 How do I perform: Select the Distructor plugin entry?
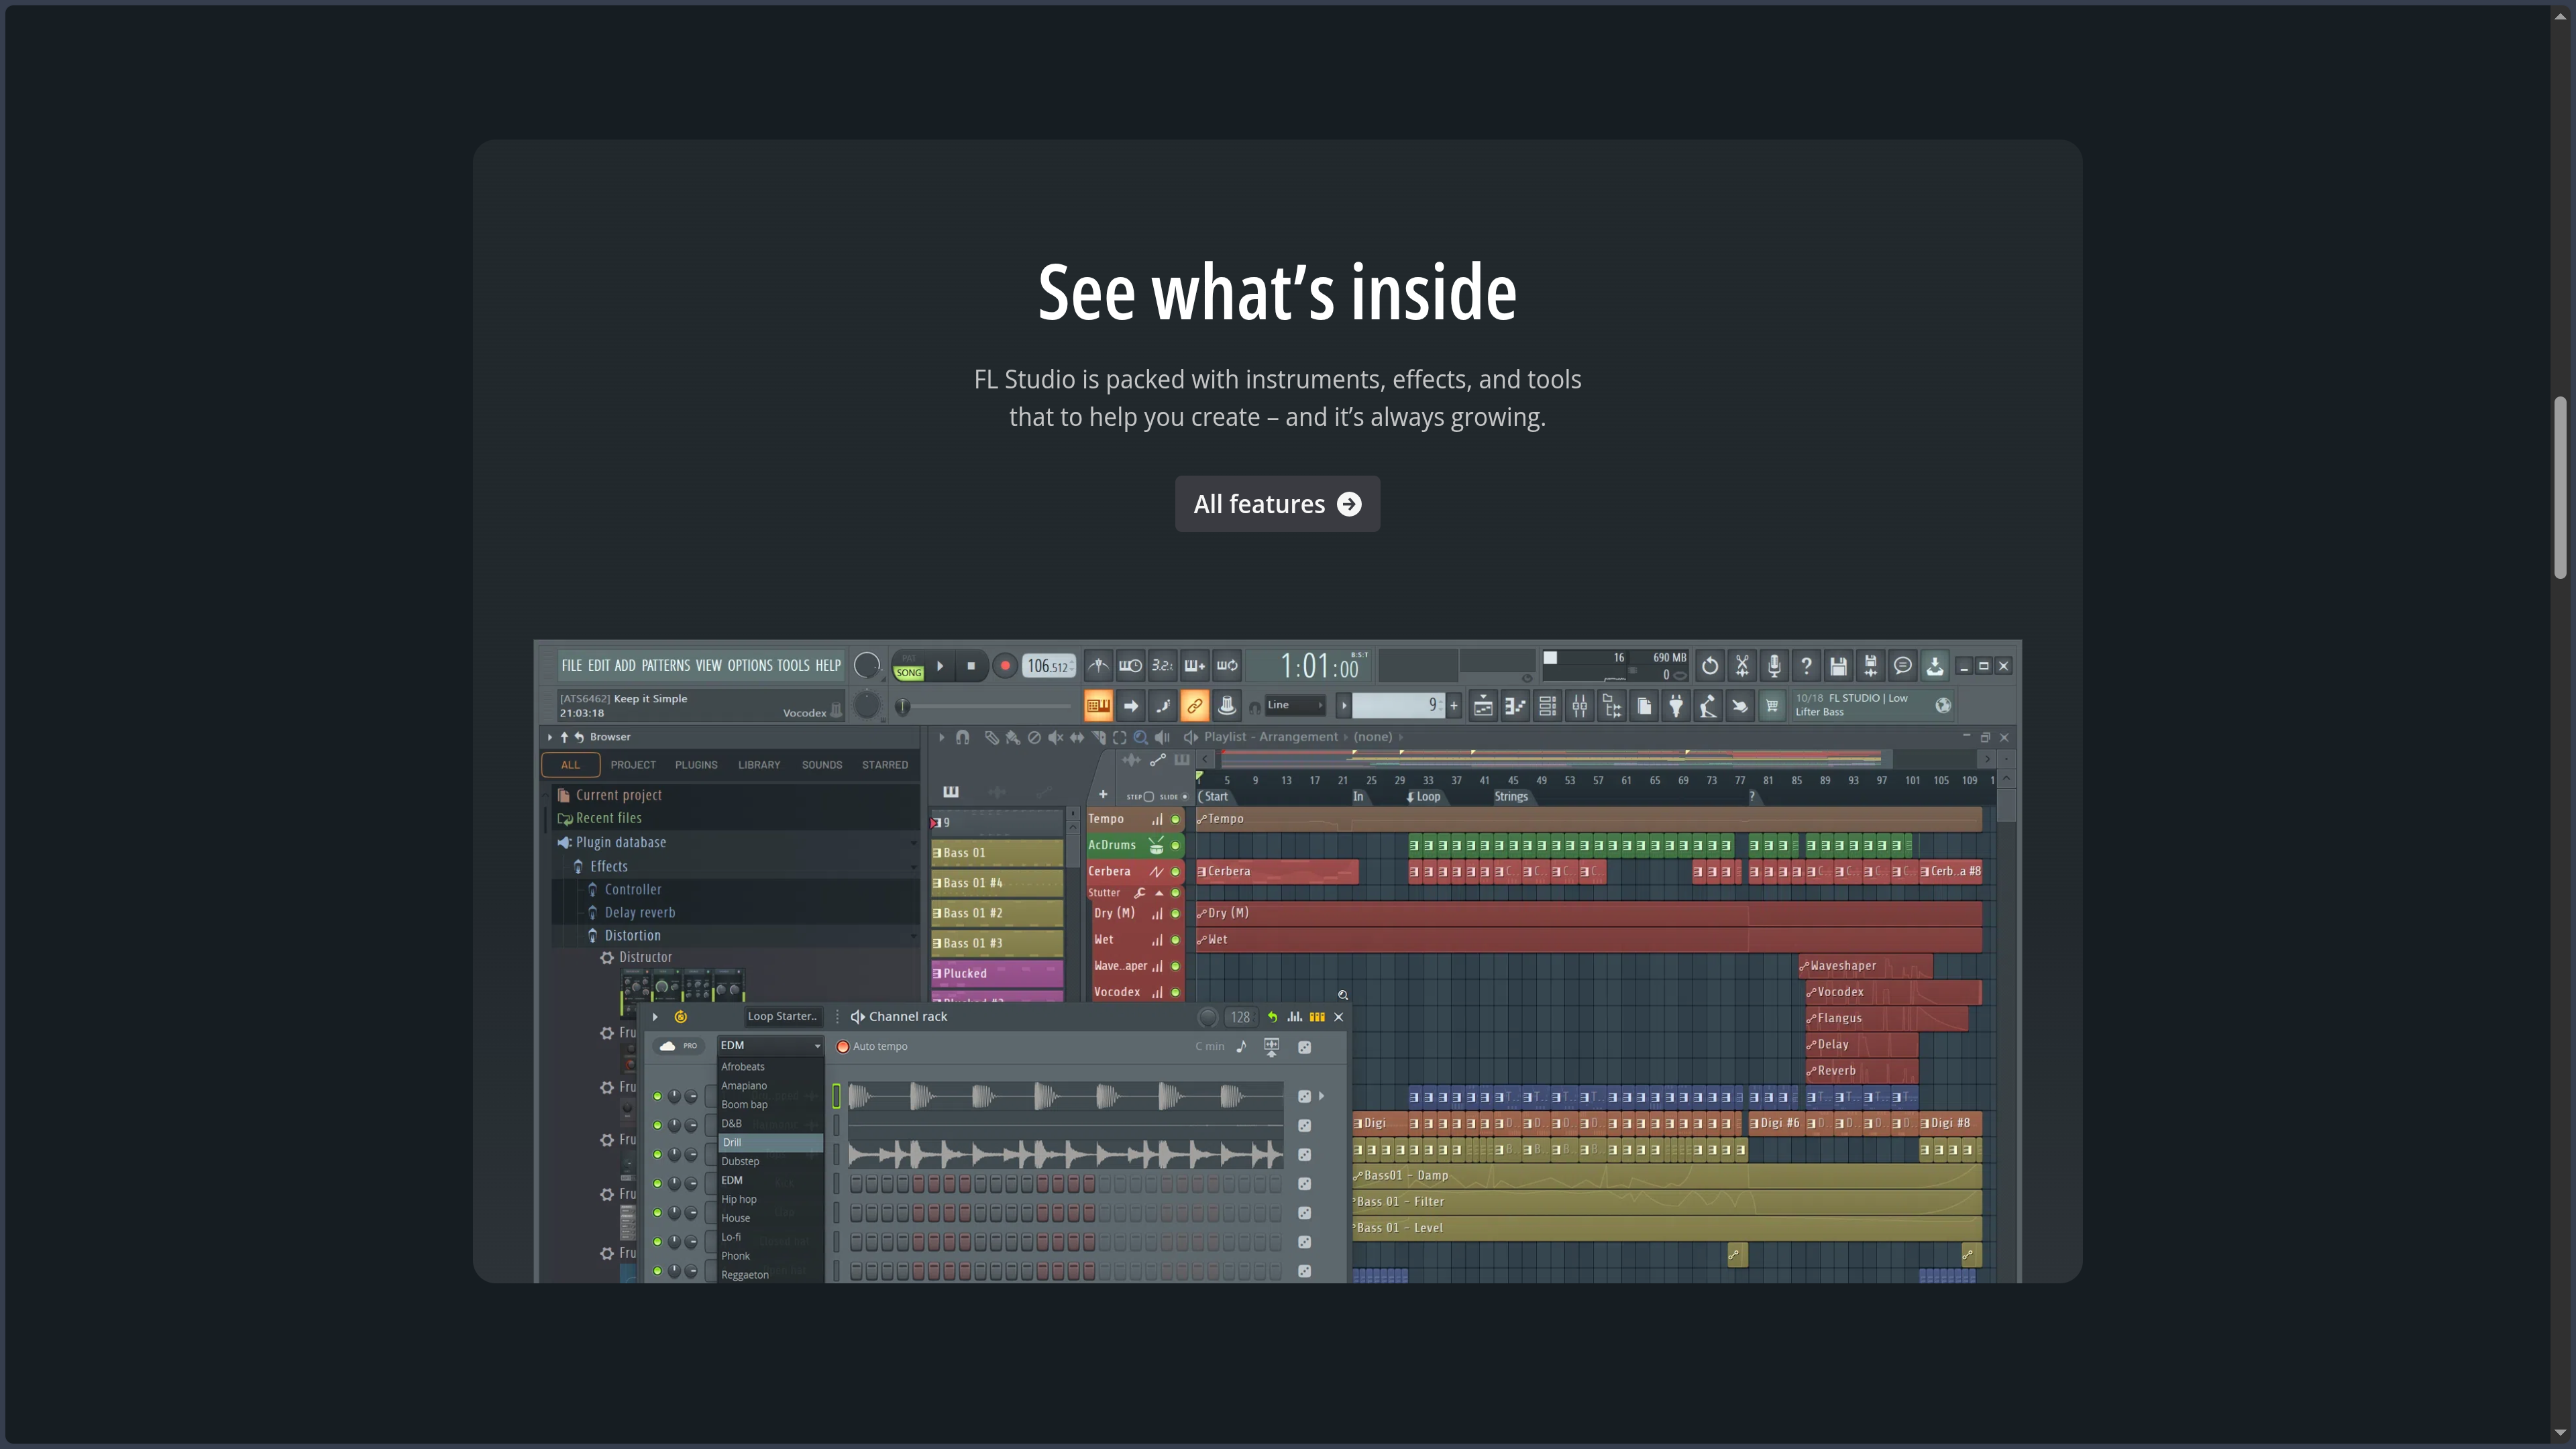(x=645, y=958)
